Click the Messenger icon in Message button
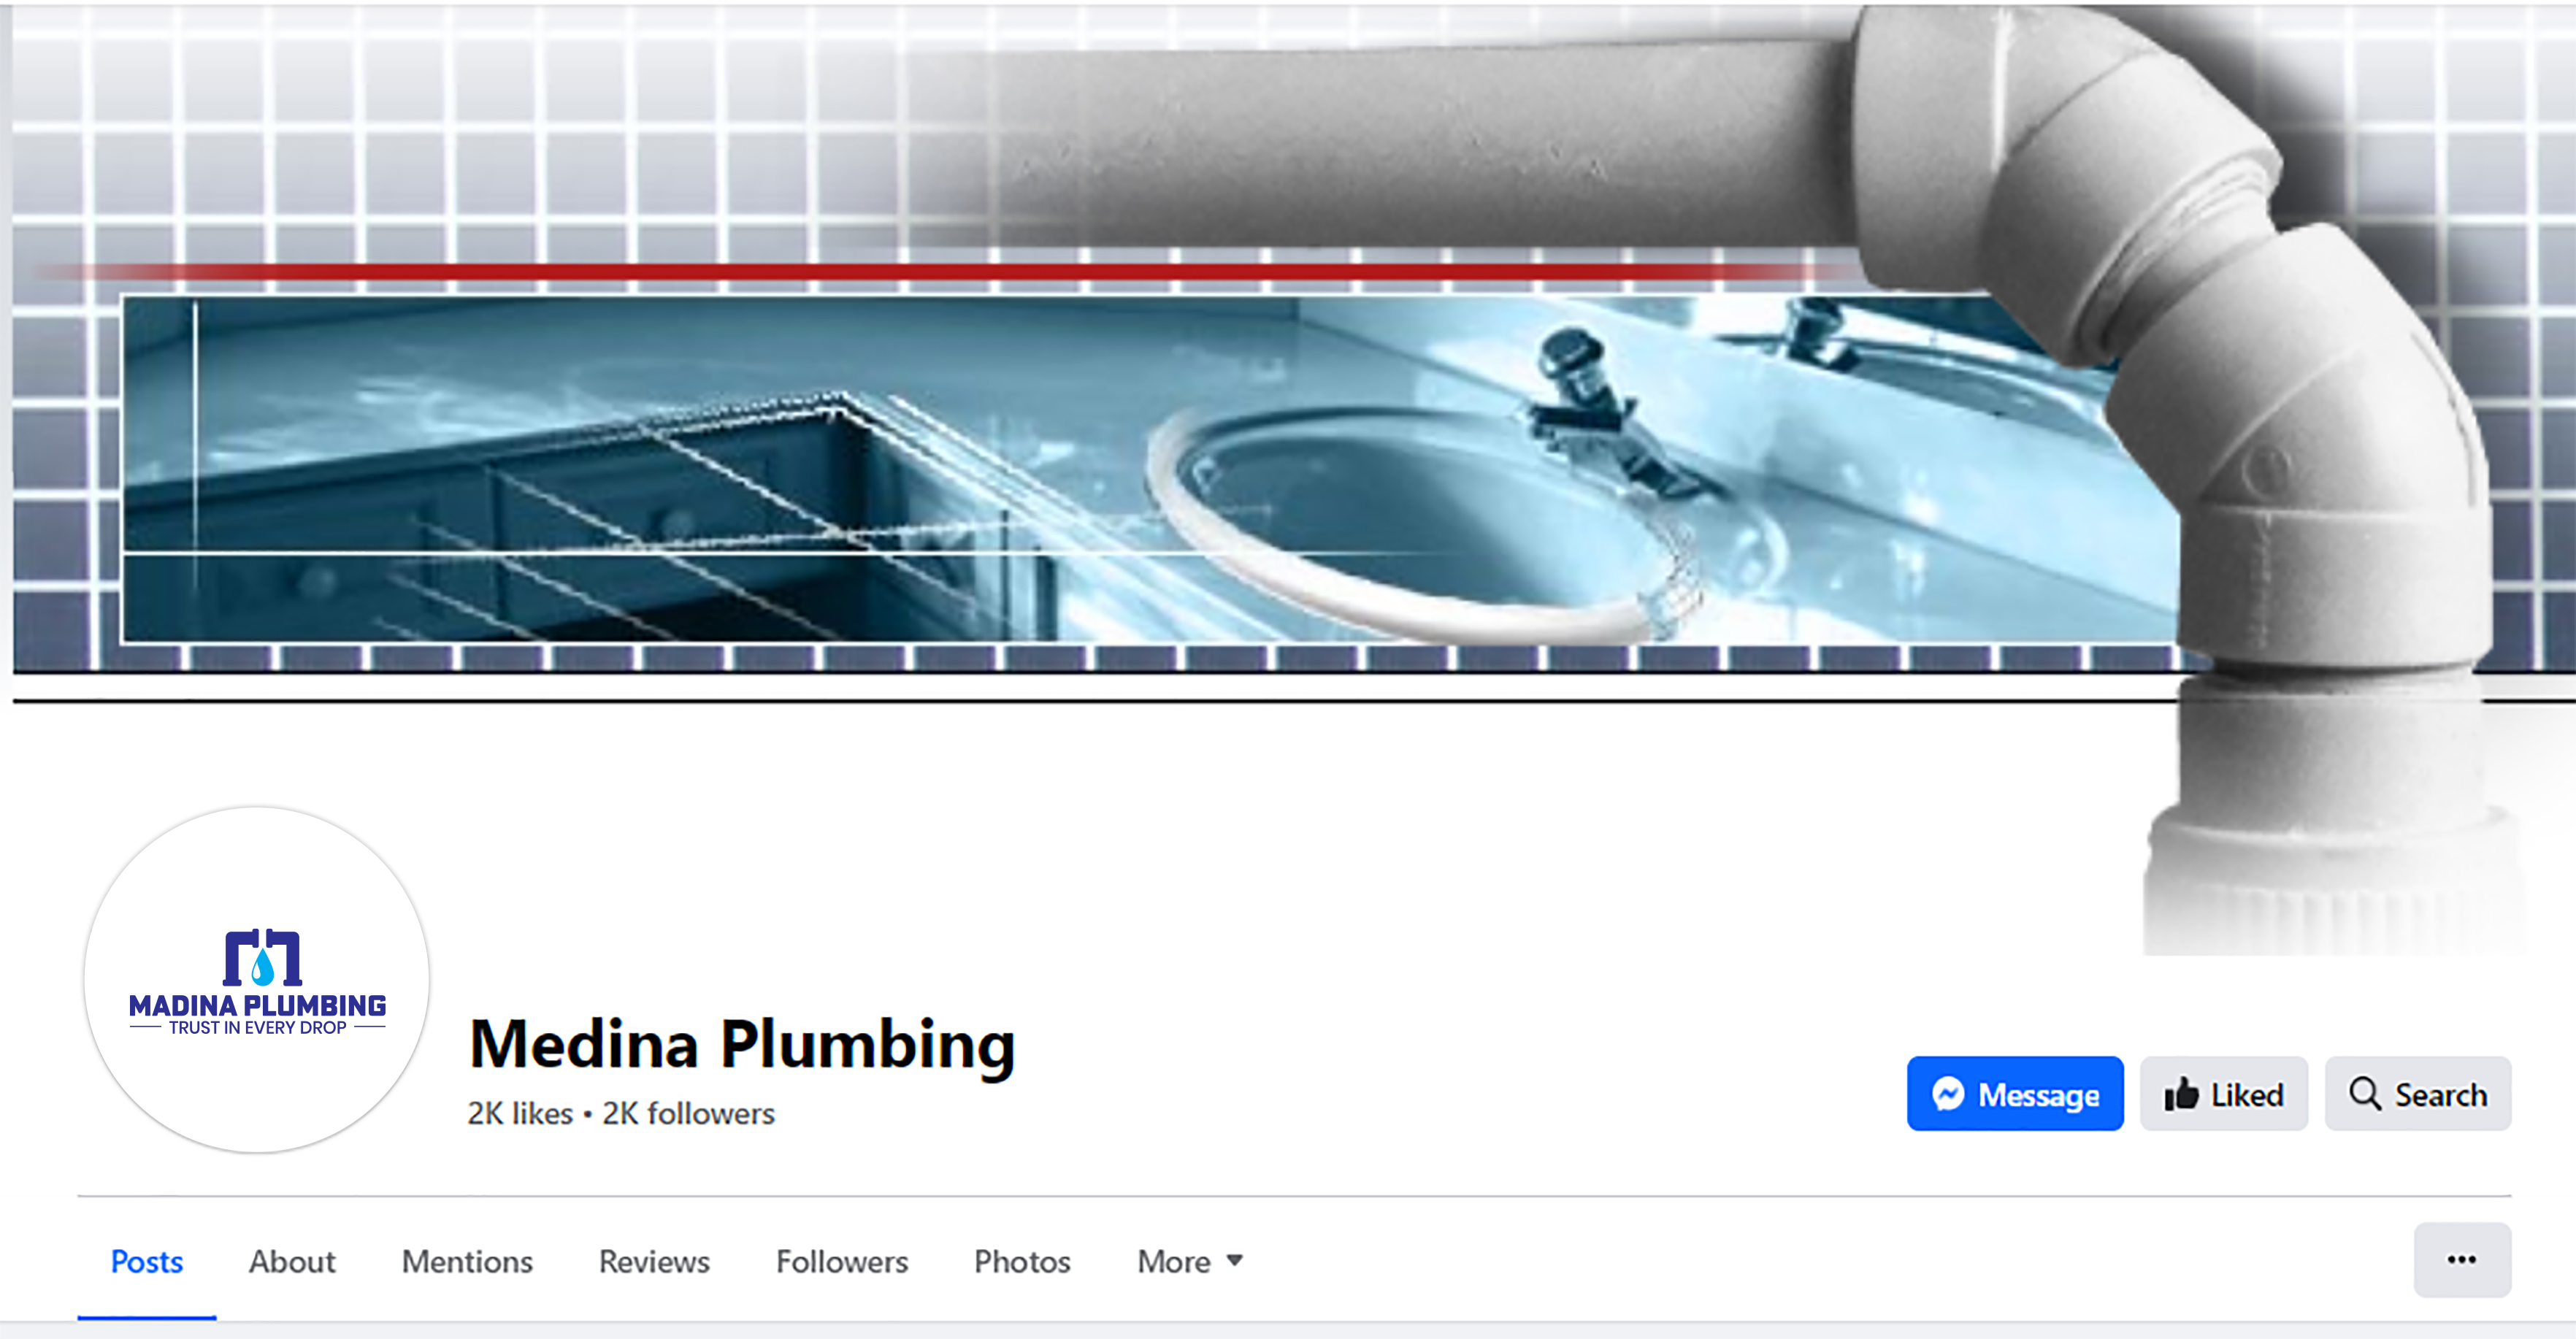 [1948, 1094]
